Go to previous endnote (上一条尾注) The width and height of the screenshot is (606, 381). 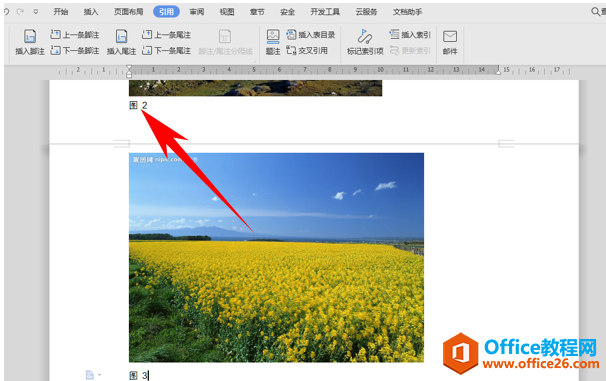(166, 35)
